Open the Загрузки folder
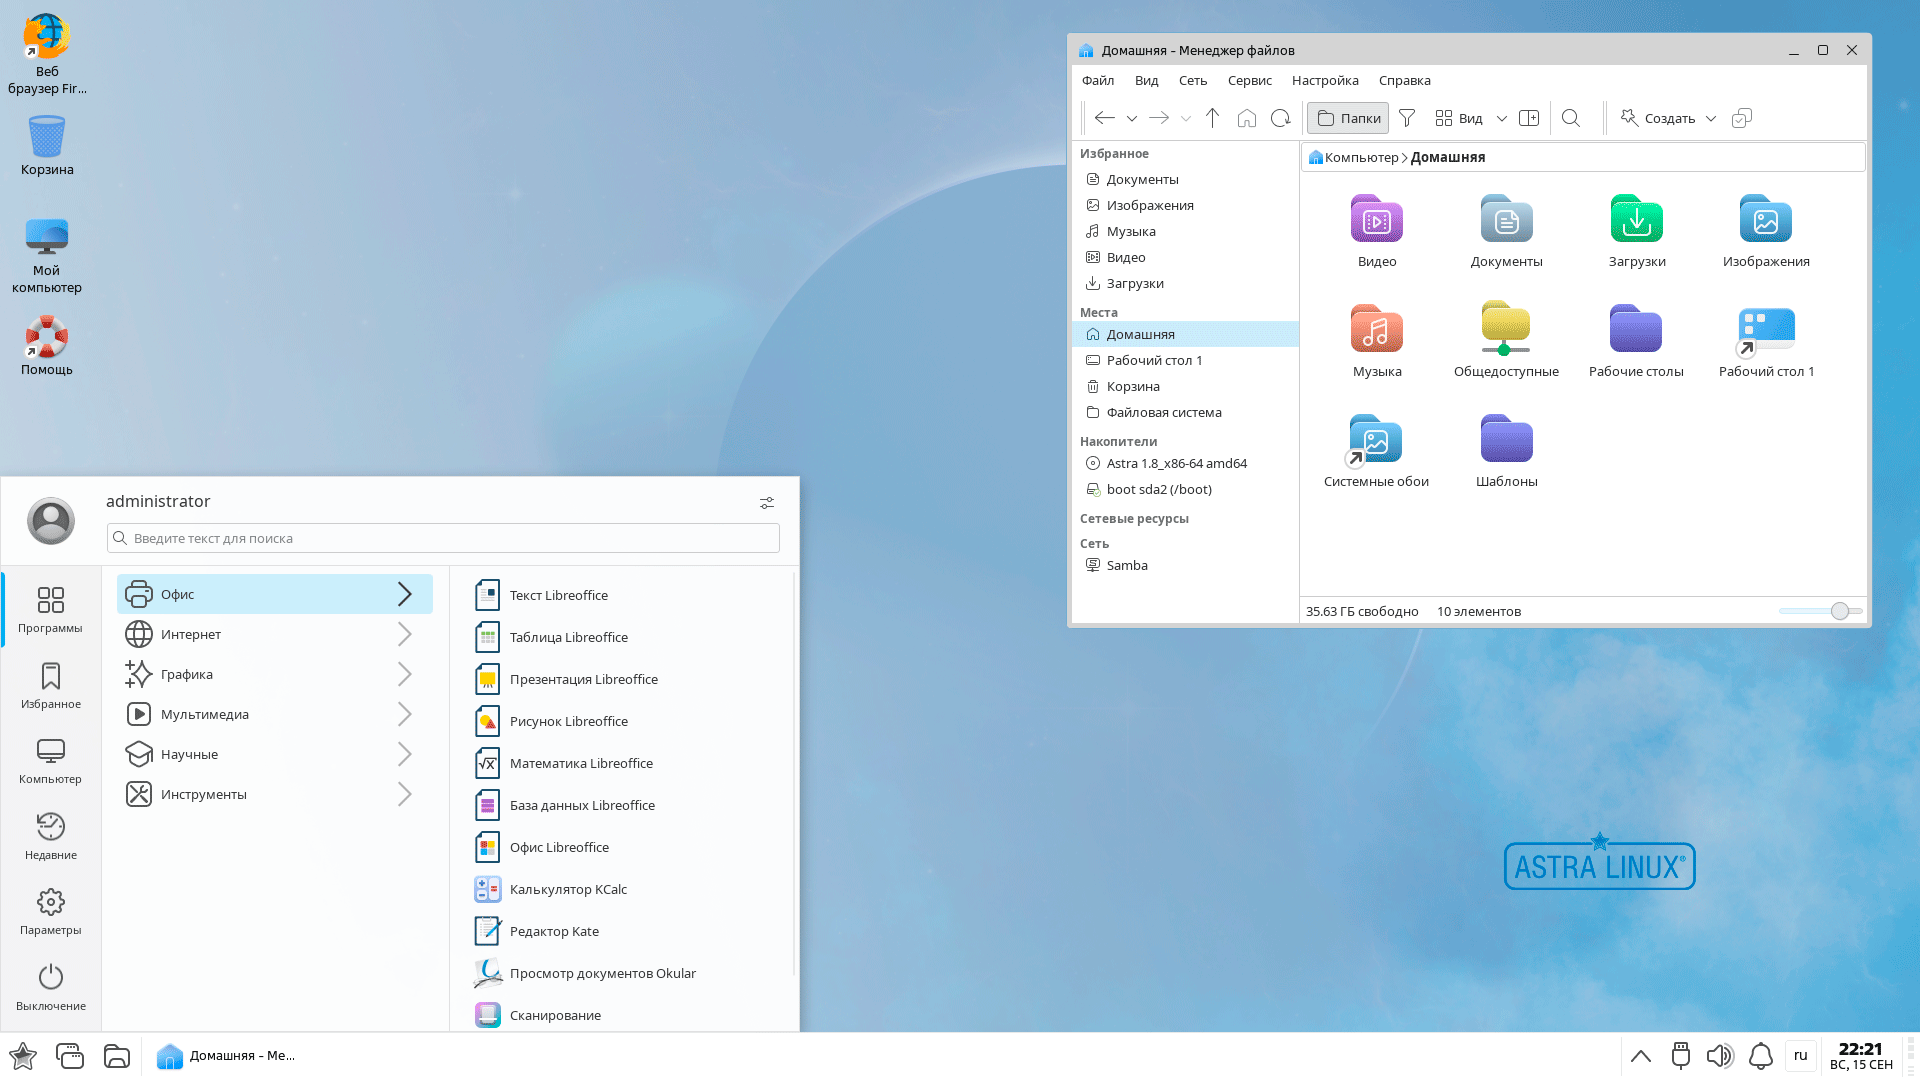Image resolution: width=1920 pixels, height=1080 pixels. pyautogui.click(x=1636, y=232)
